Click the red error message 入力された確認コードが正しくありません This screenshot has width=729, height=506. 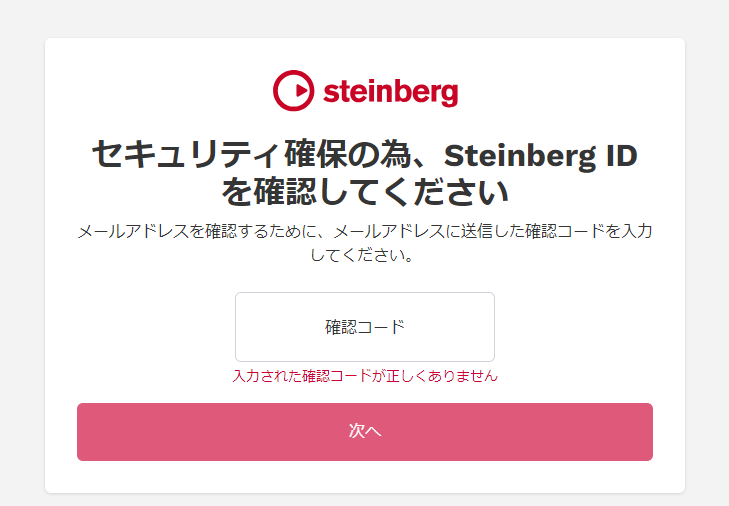[365, 376]
